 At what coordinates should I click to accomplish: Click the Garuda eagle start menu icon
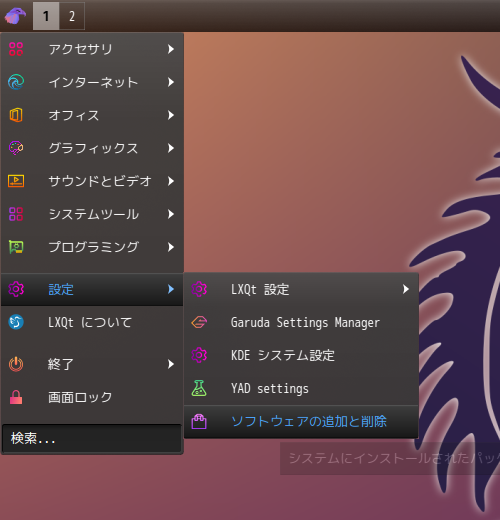click(x=15, y=16)
